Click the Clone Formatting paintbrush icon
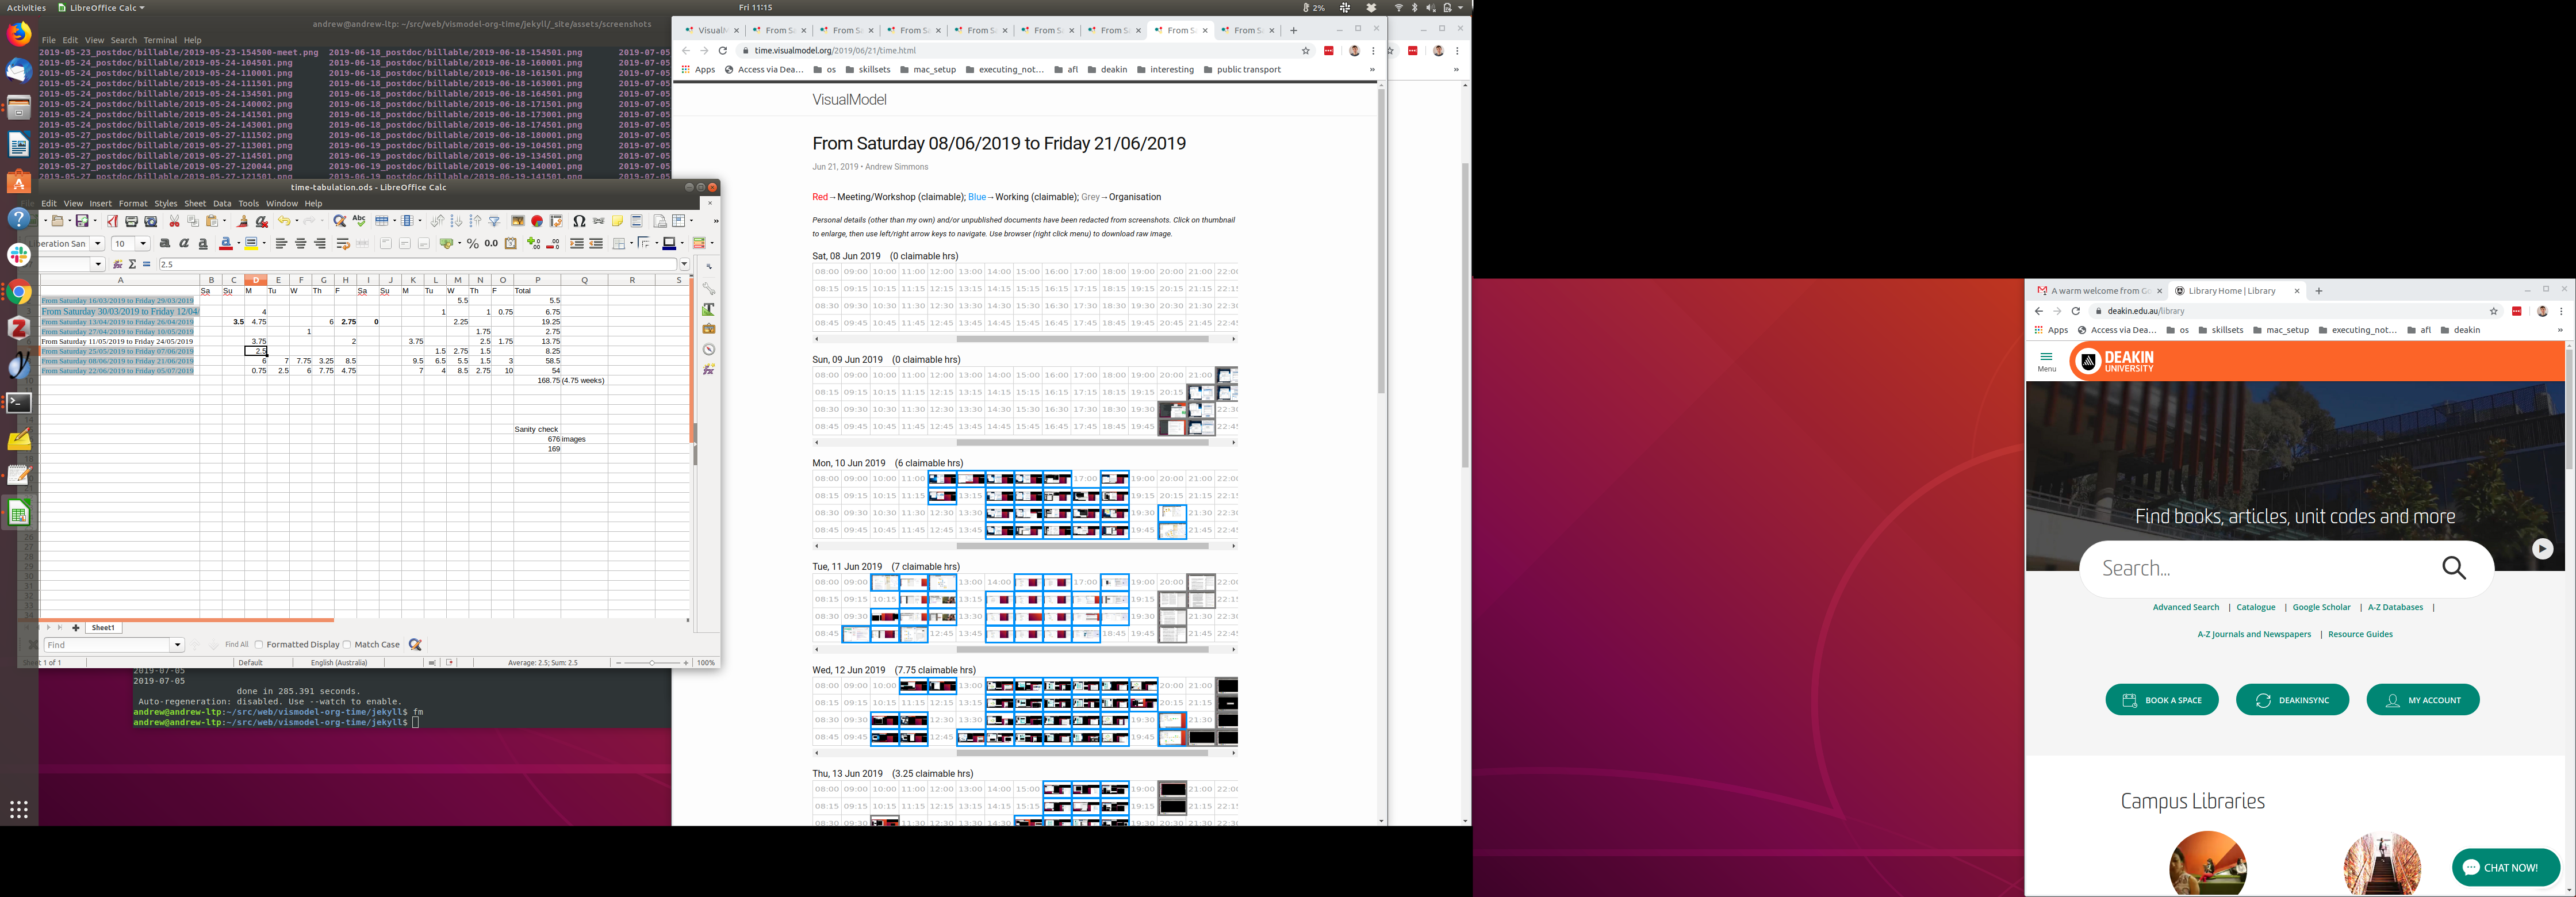 coord(243,221)
